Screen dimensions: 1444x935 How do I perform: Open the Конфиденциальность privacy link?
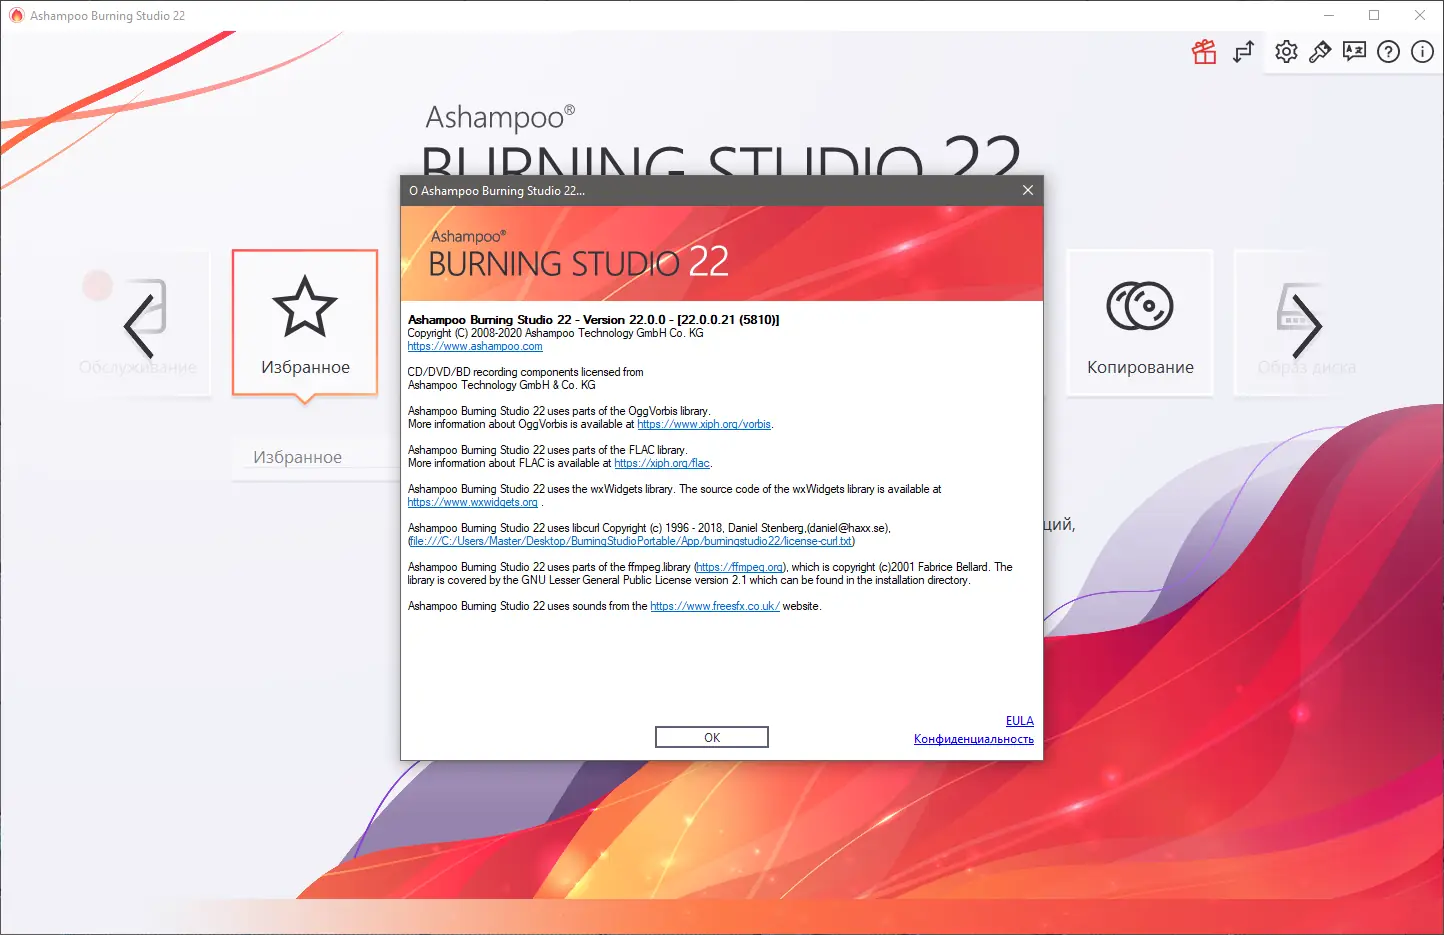[x=974, y=739]
